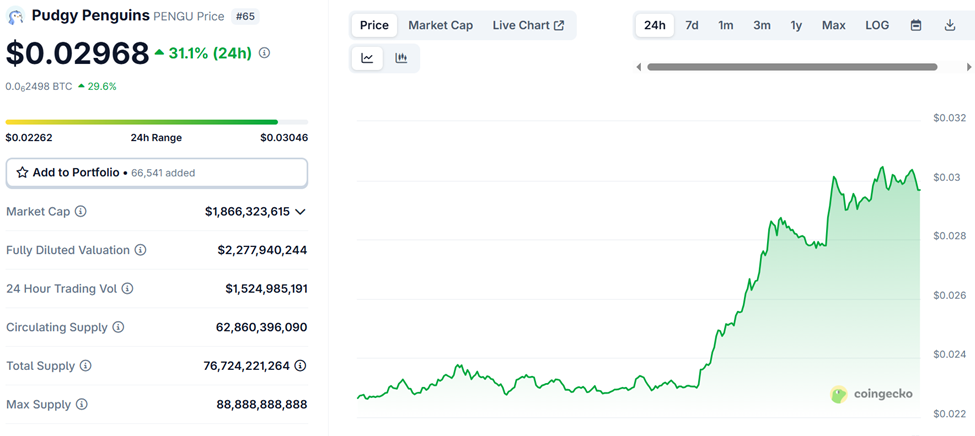Viewport: 975px width, 436px height.
Task: Click the 76,724,221,264 total supply value
Action: pos(247,366)
